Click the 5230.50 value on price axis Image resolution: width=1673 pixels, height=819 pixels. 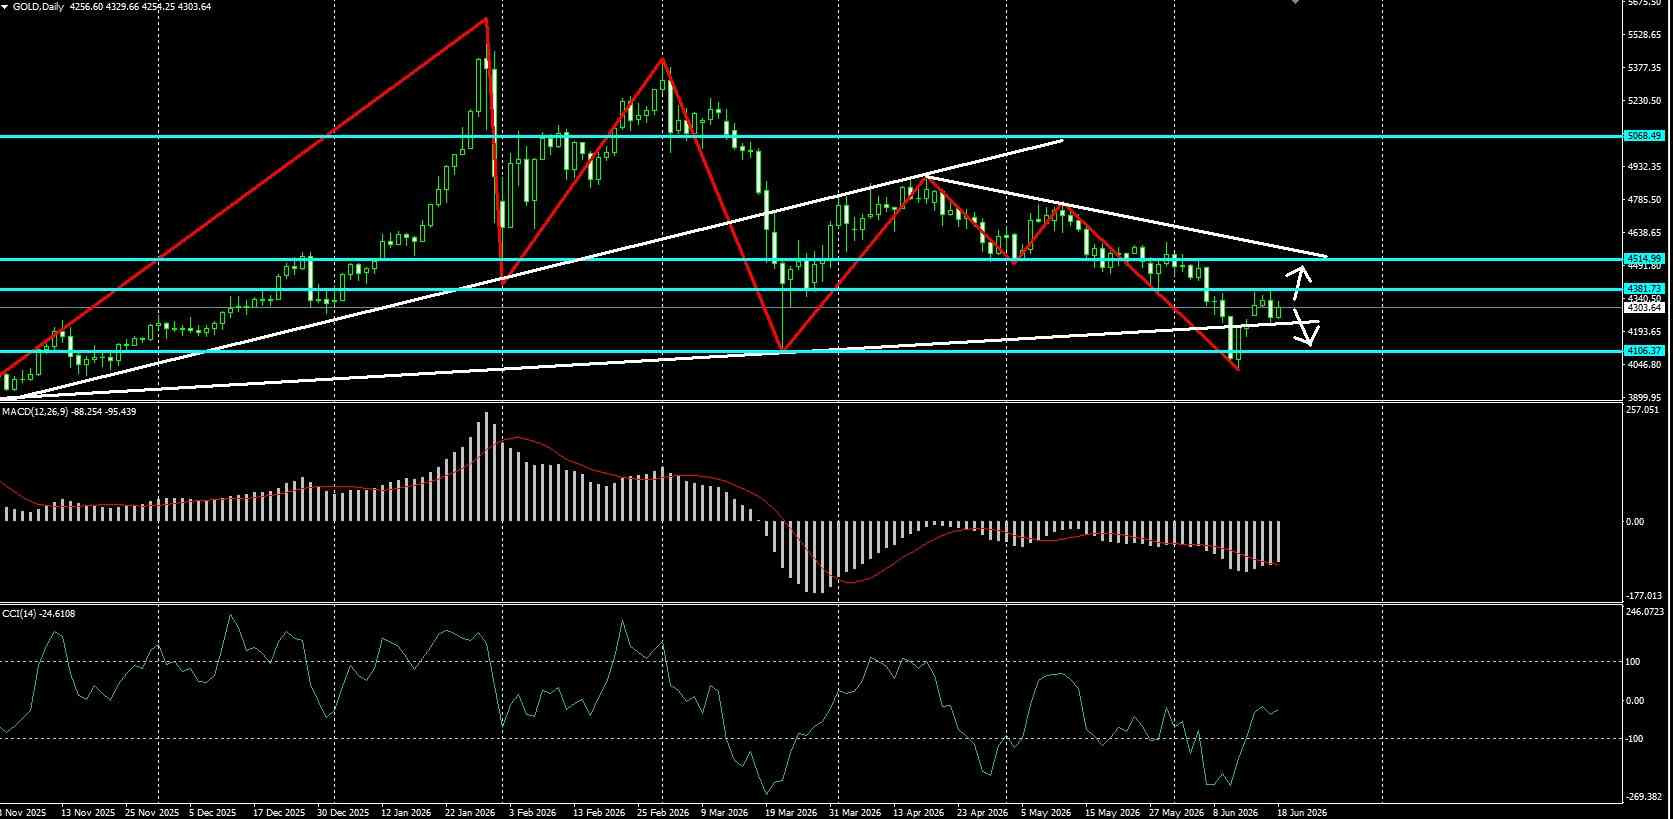coord(1645,101)
